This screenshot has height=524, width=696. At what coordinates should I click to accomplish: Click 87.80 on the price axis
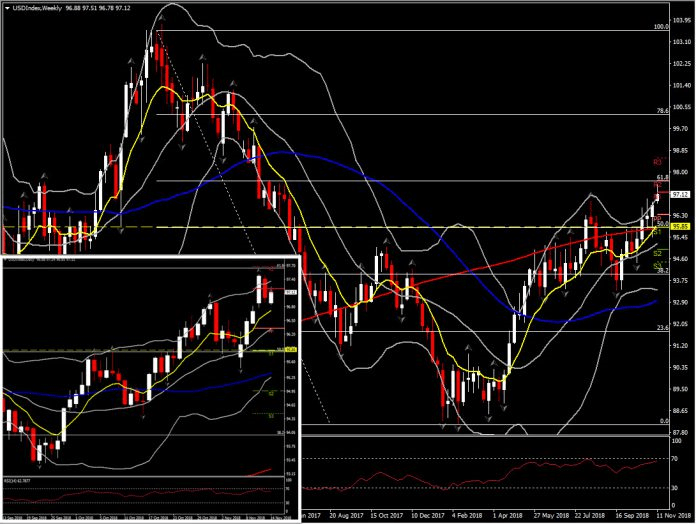pos(682,432)
